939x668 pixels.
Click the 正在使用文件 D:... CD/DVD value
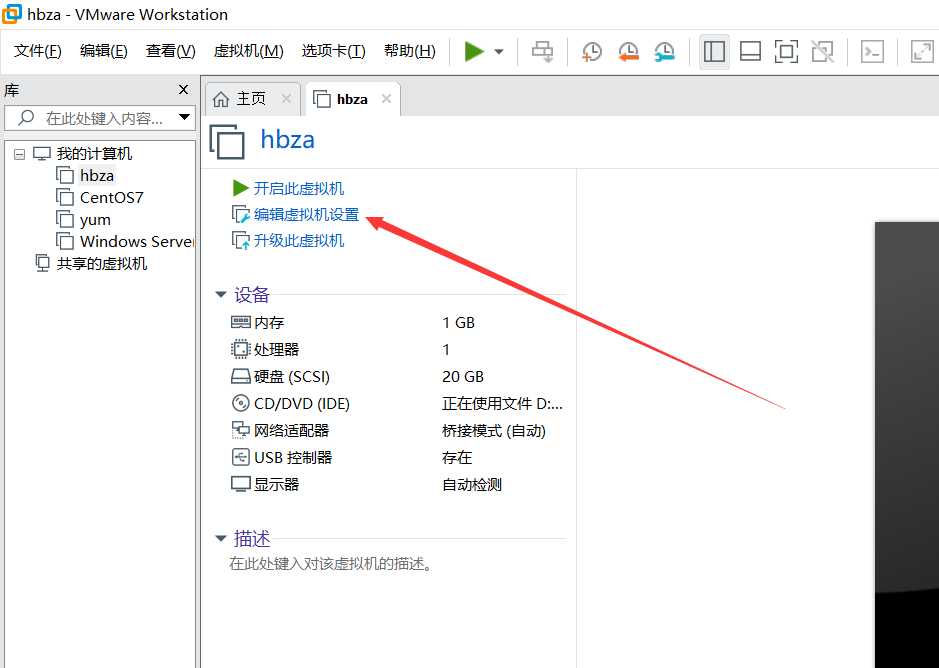502,404
